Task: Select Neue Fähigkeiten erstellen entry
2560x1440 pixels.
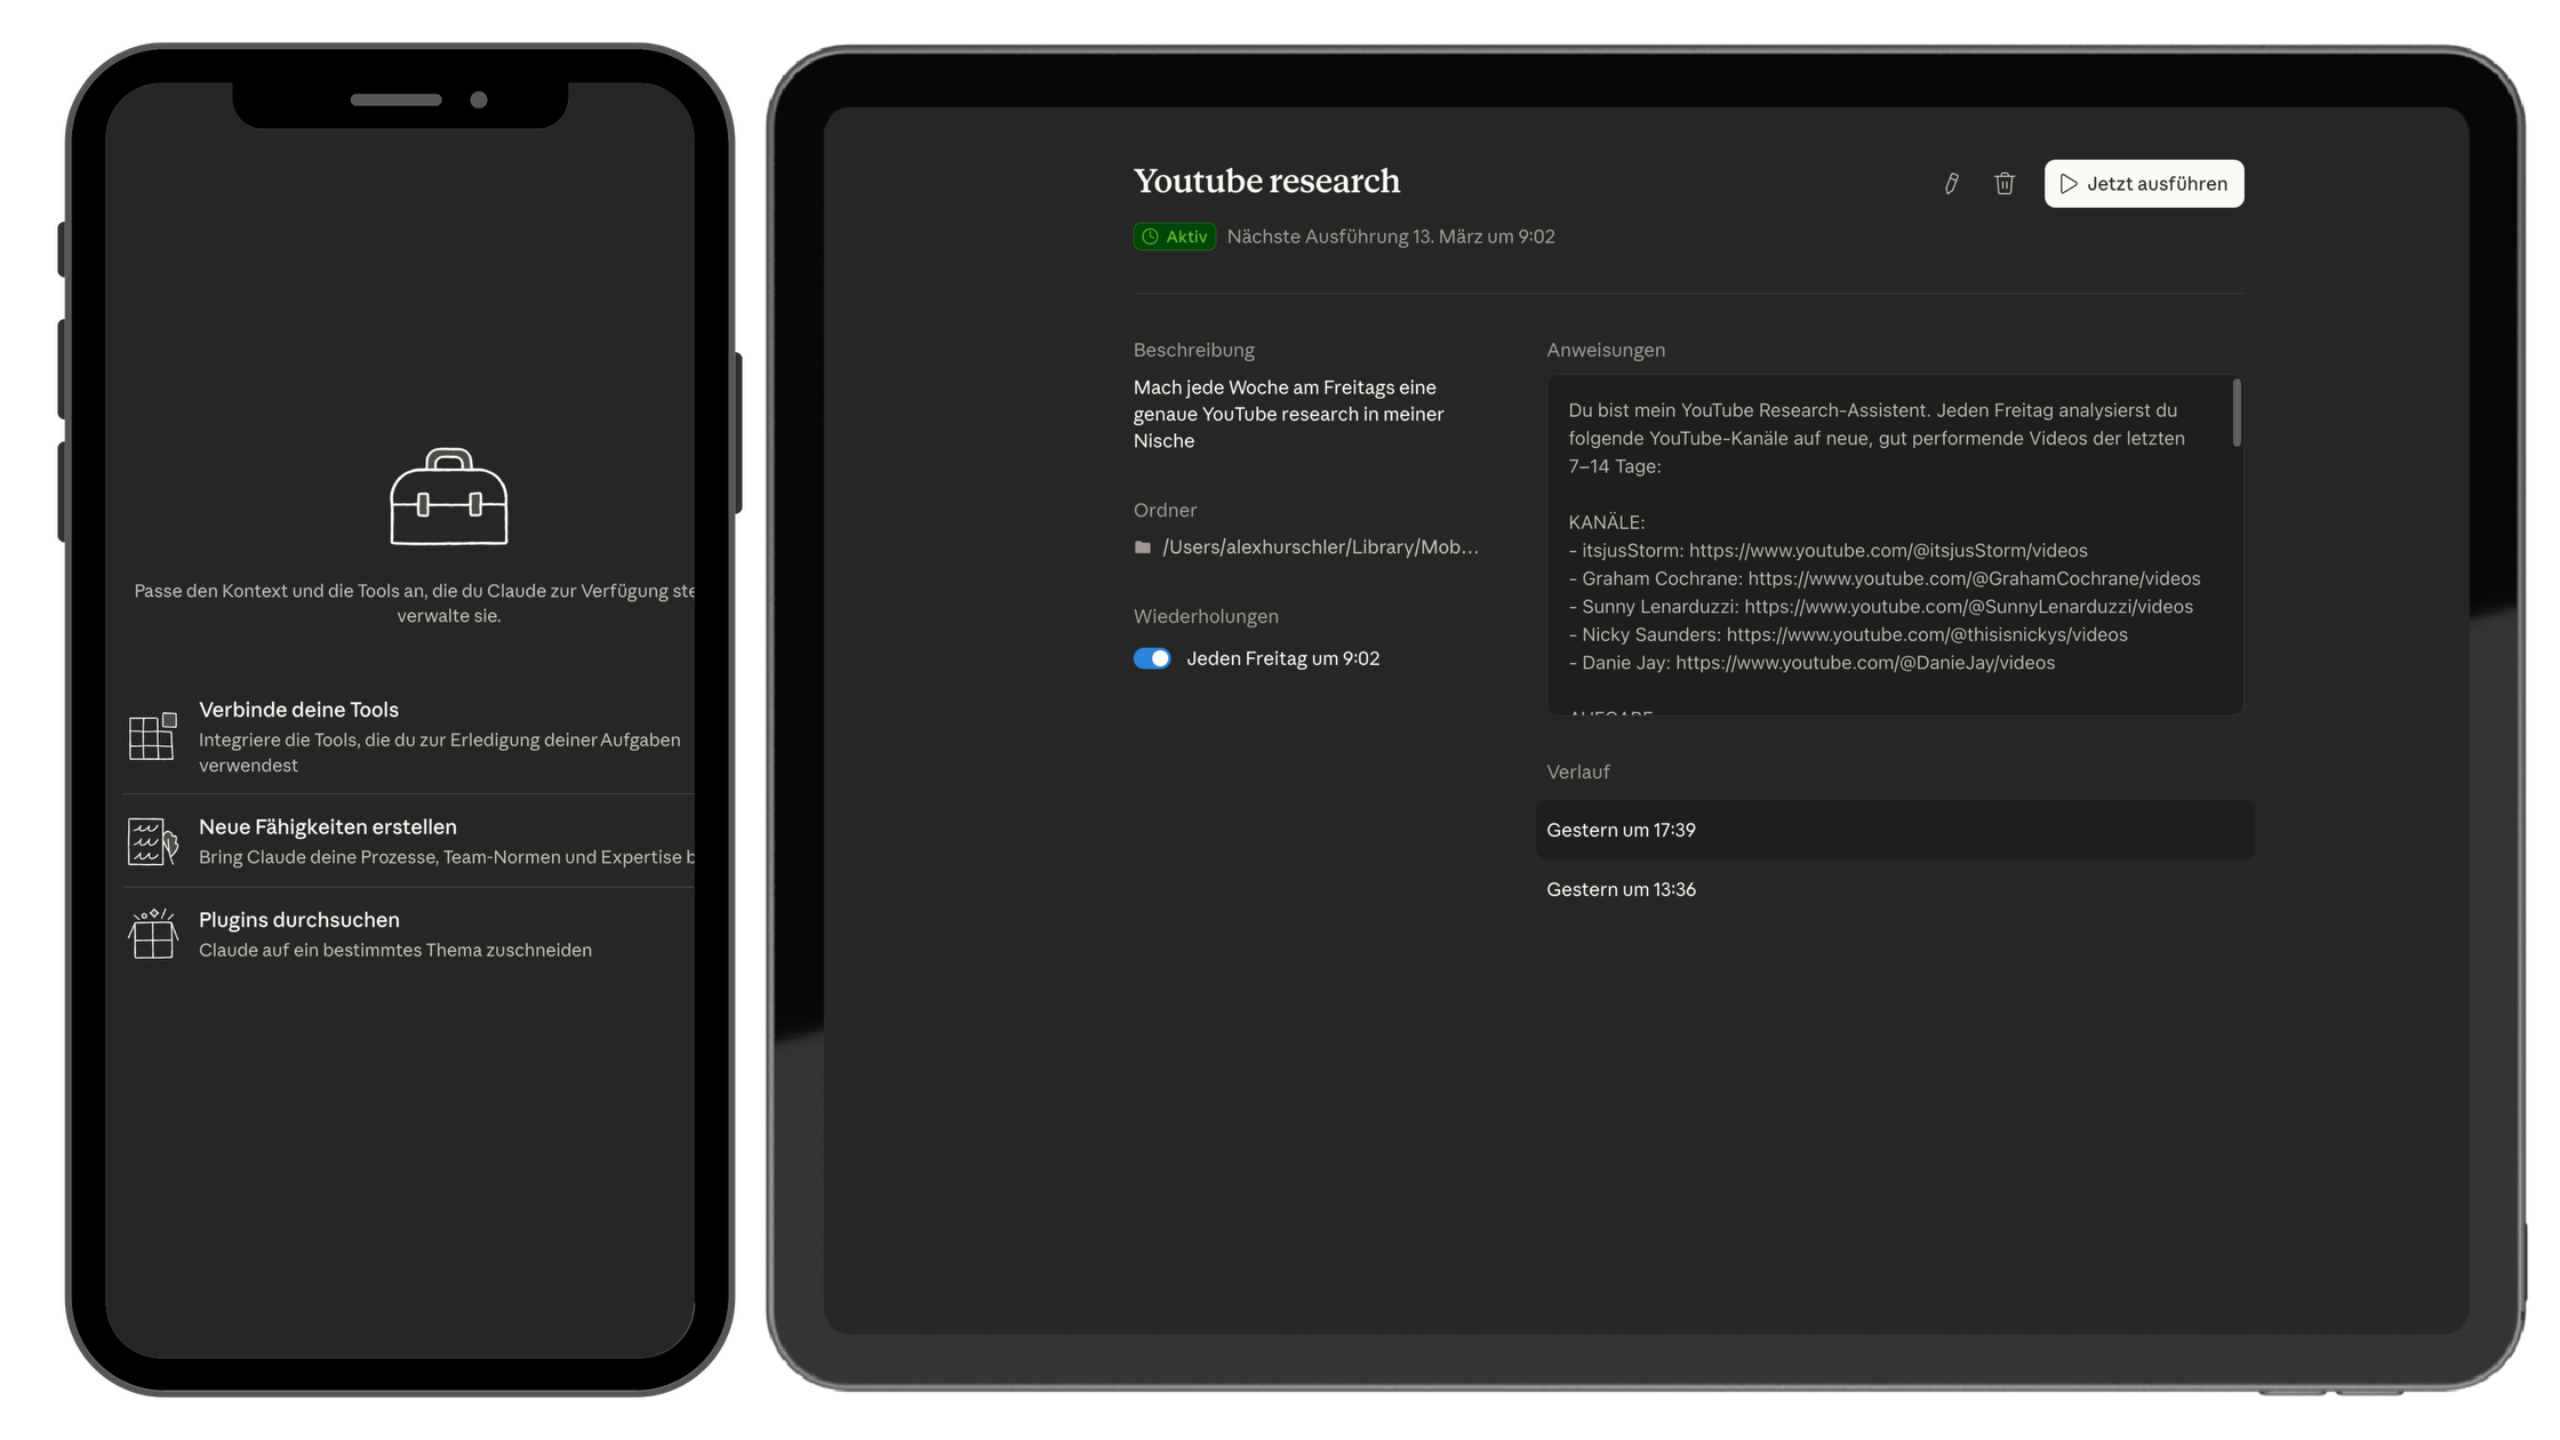Action: point(327,827)
